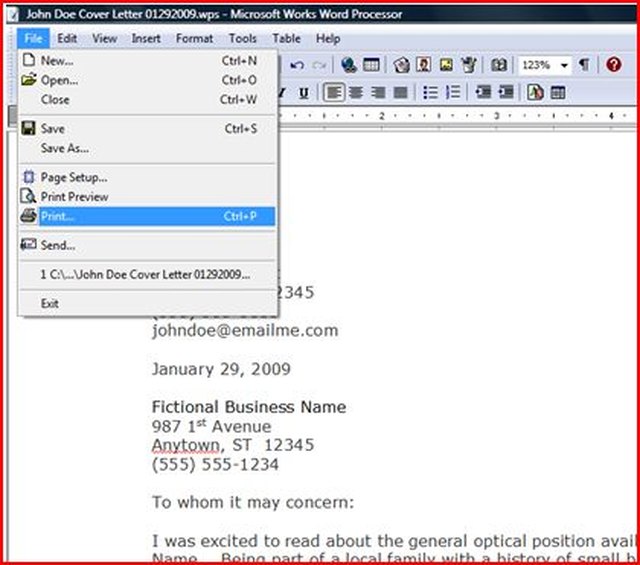Viewport: 640px width, 565px height.
Task: Click the misspelled word Anytown
Action: point(186,445)
